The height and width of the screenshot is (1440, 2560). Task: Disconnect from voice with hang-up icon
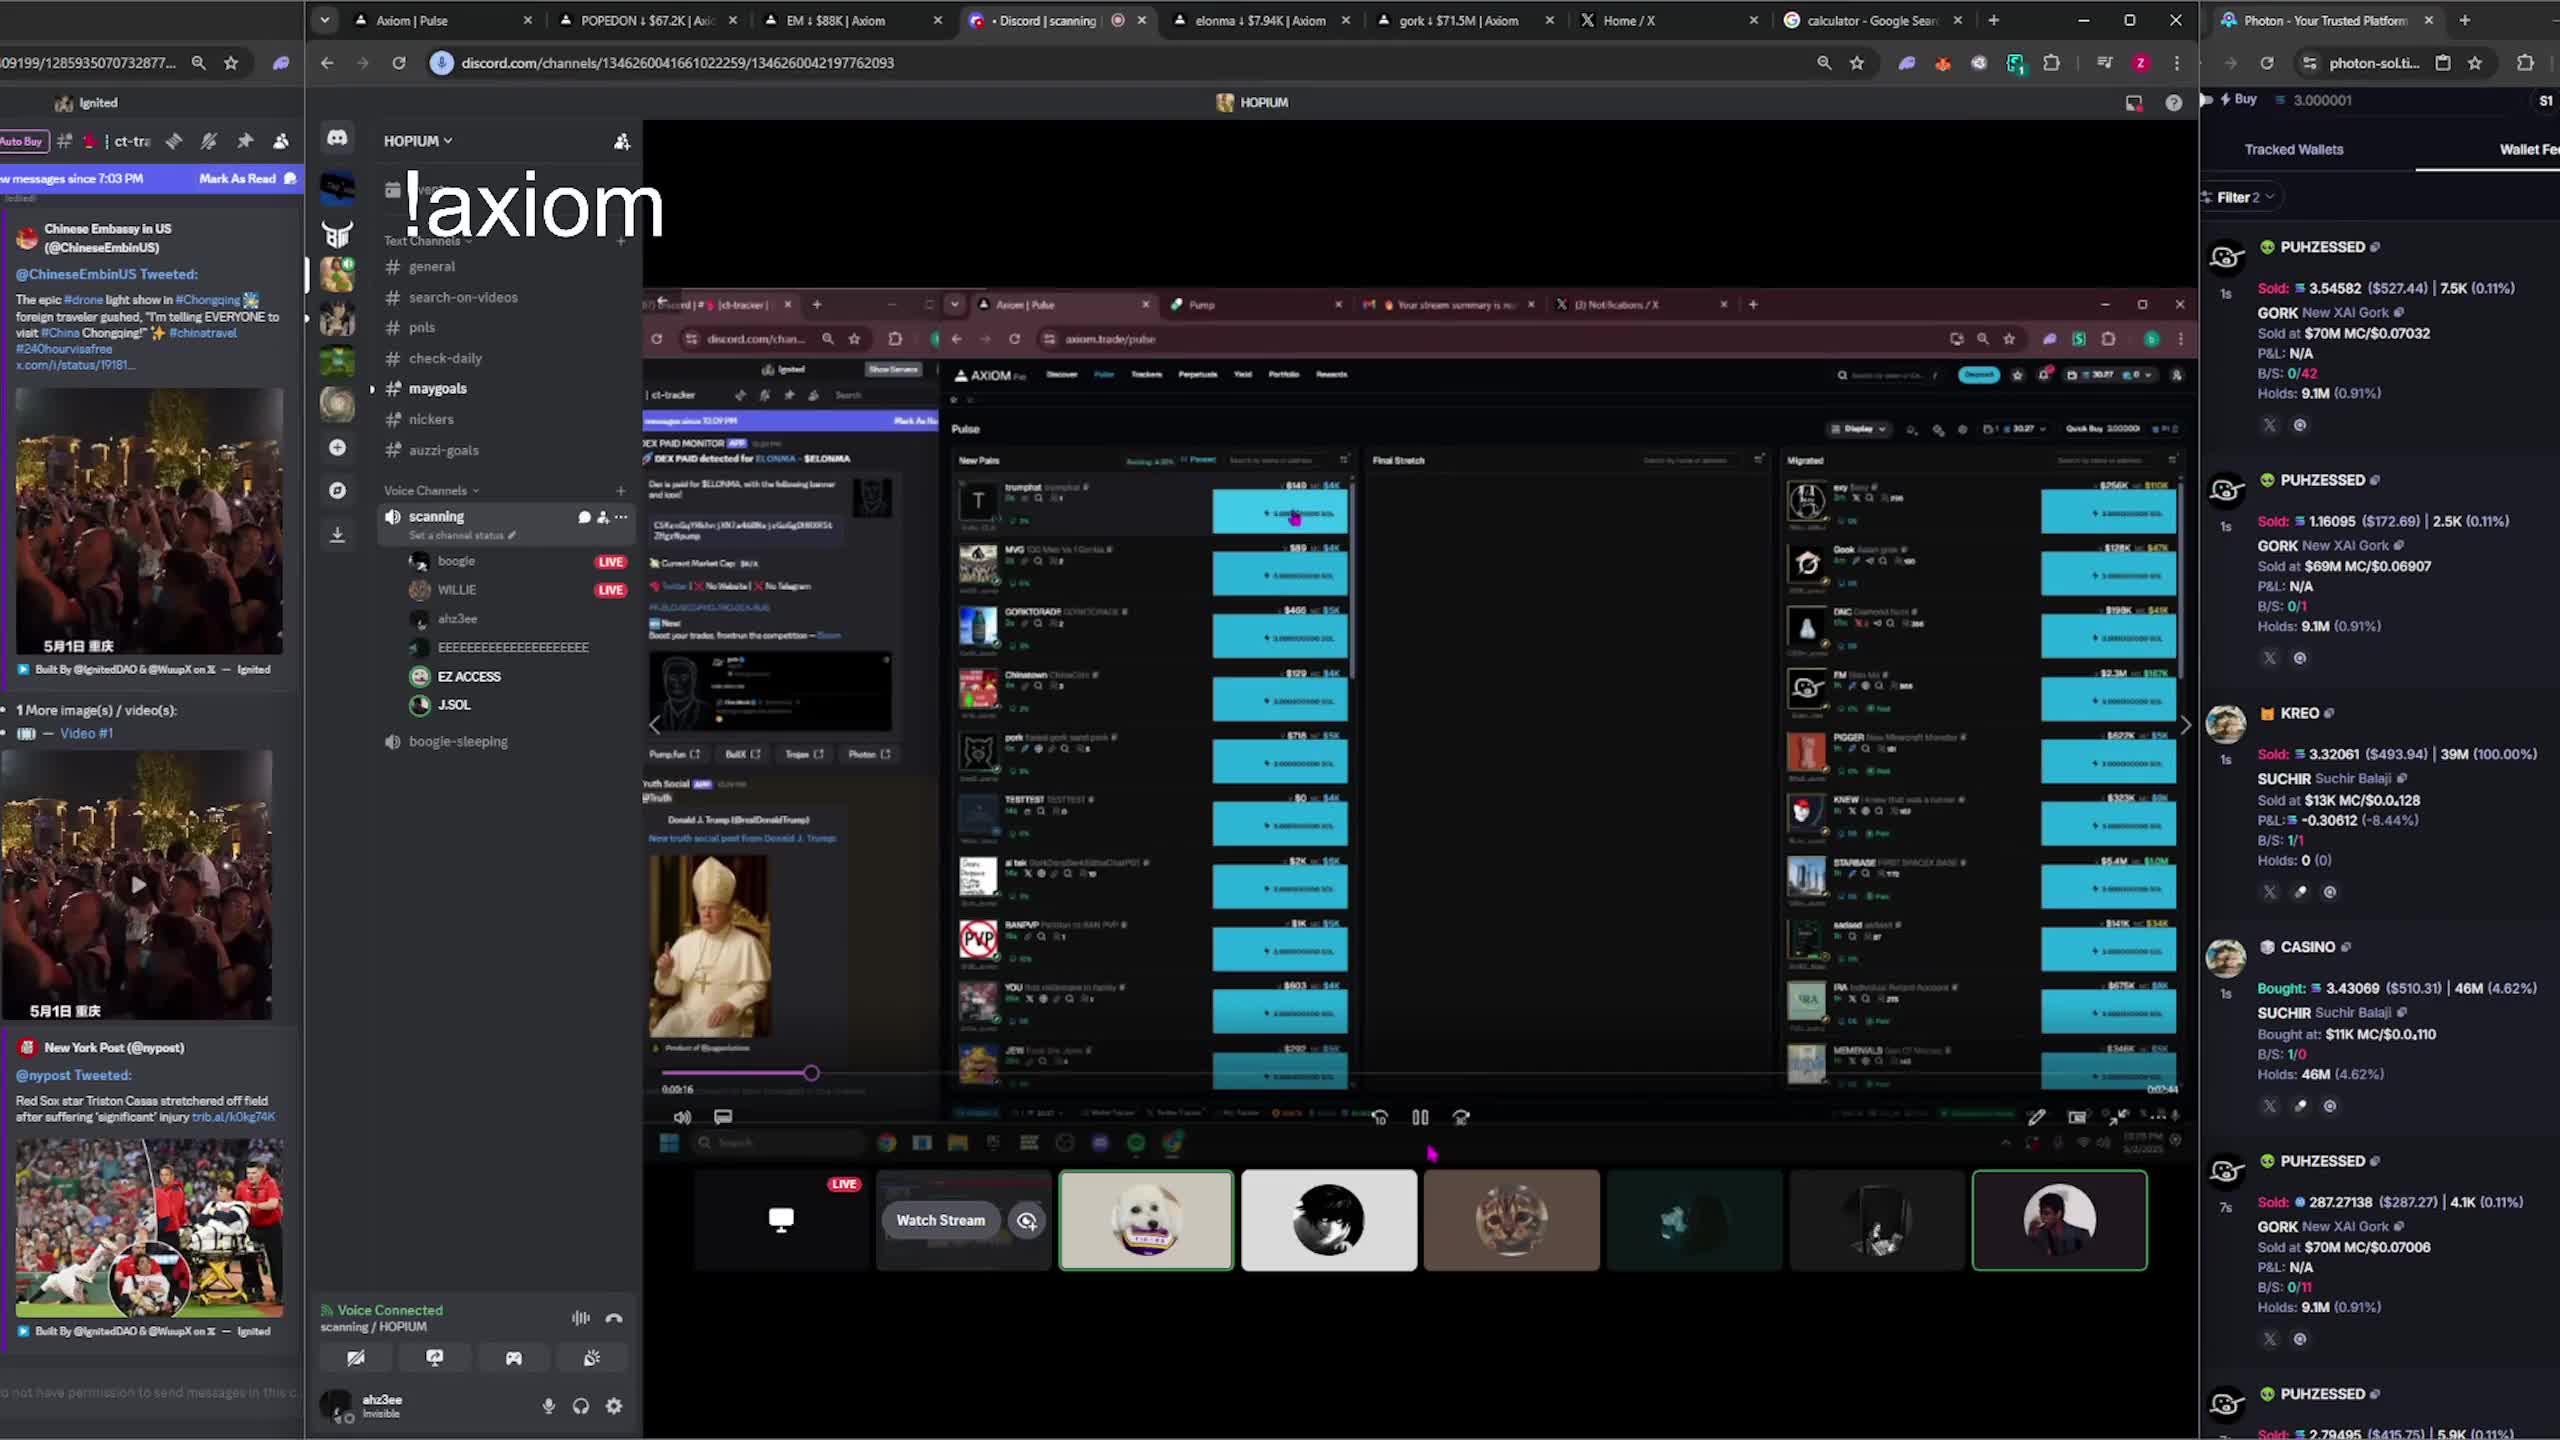(x=614, y=1318)
